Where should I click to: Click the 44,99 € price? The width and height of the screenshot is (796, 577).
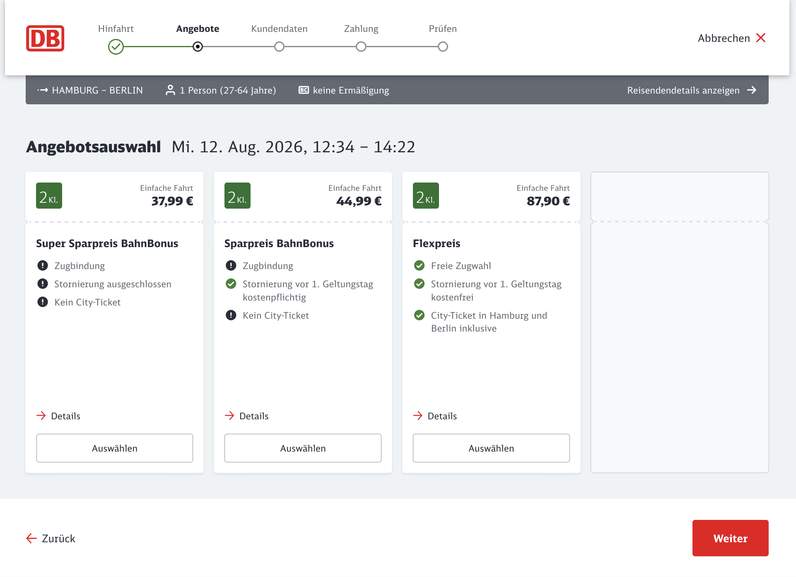coord(359,201)
